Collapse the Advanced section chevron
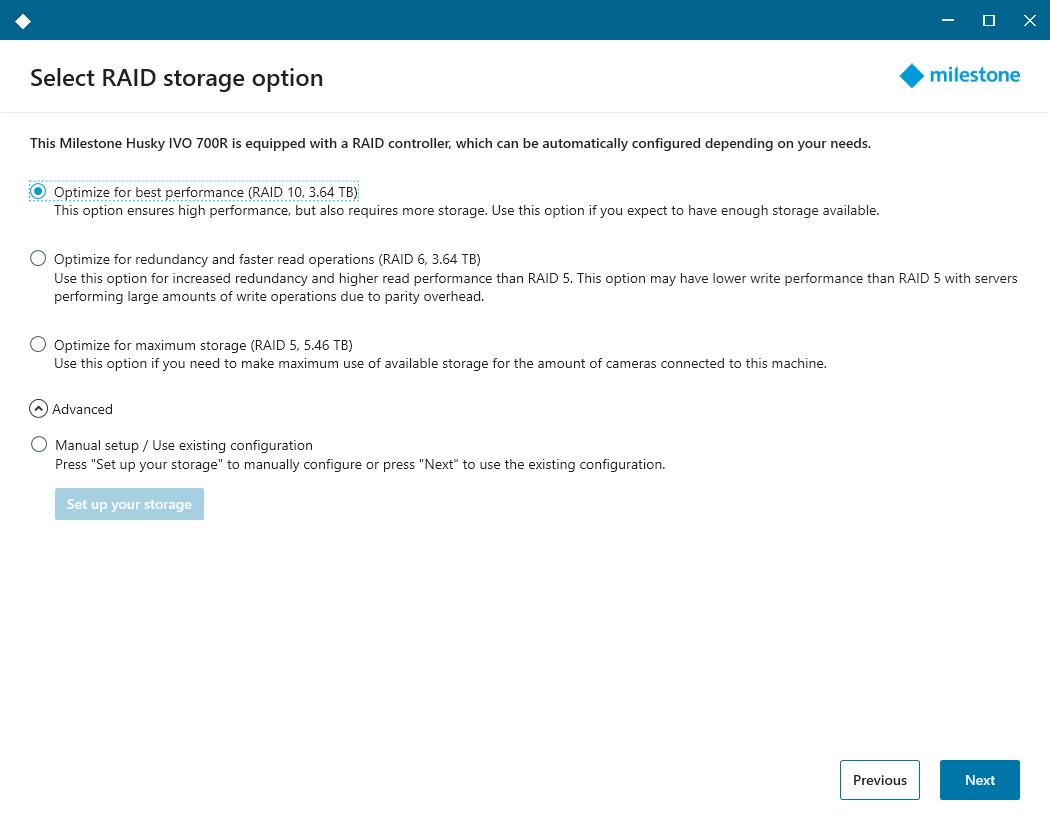 [x=38, y=409]
